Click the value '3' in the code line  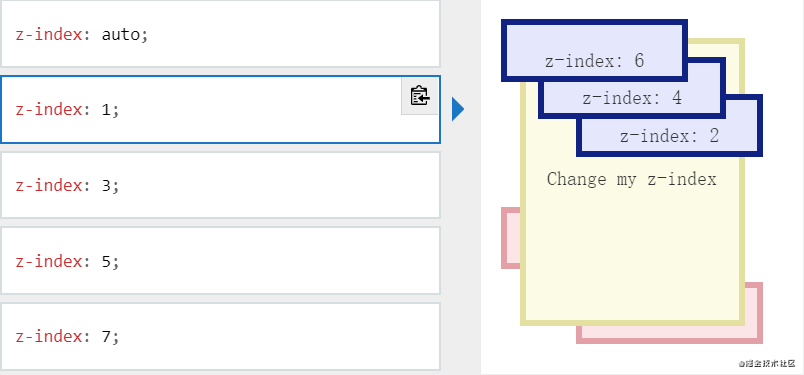pos(106,186)
